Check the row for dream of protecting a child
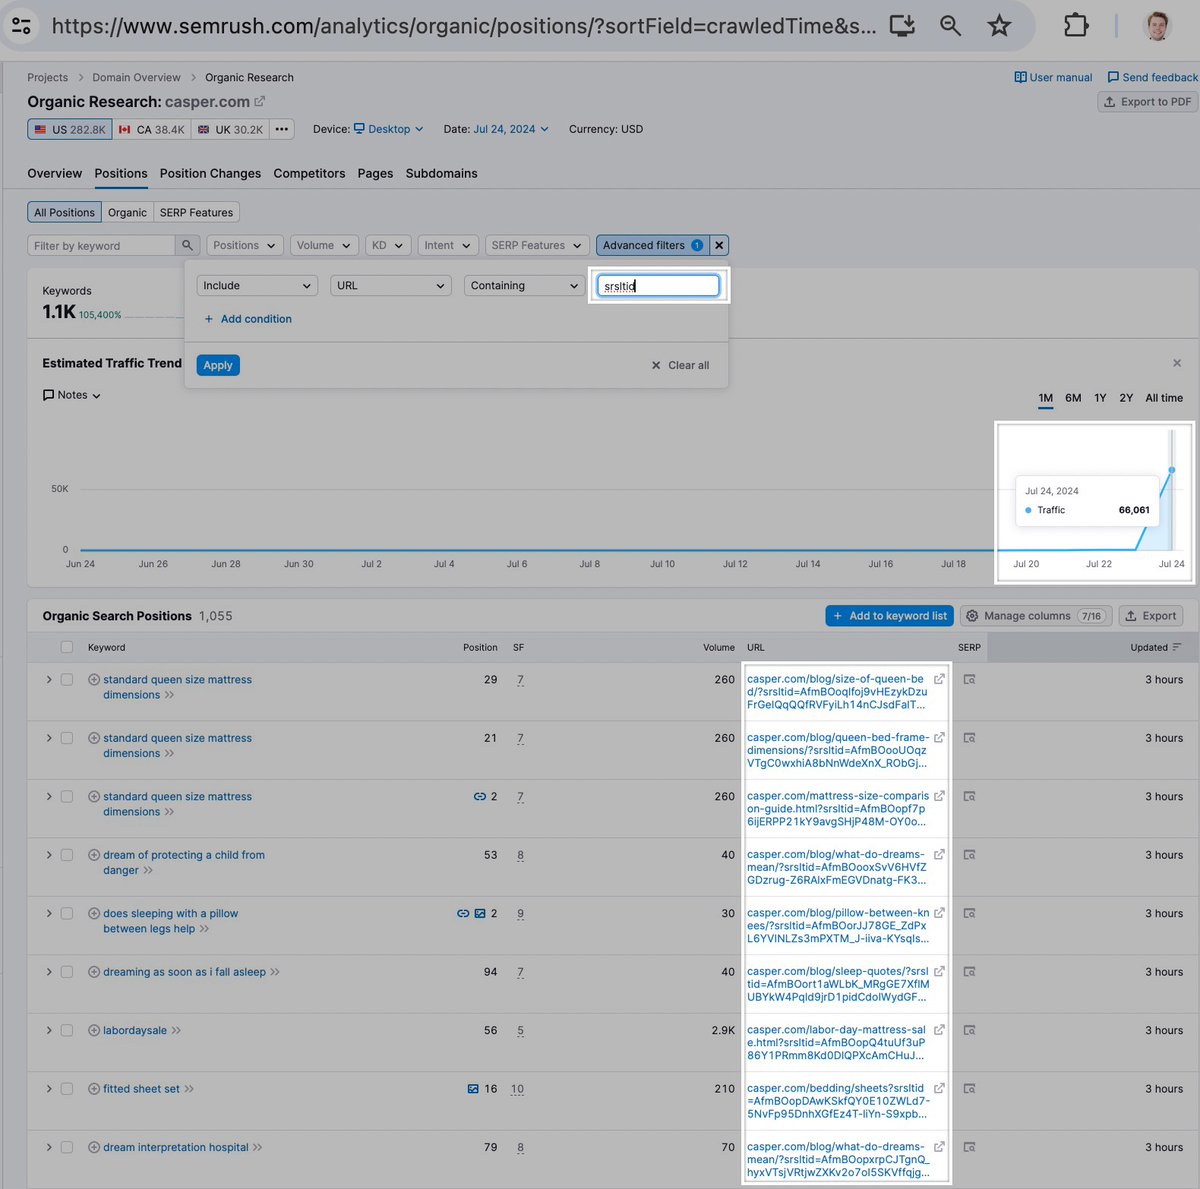This screenshot has width=1200, height=1189. coord(67,855)
